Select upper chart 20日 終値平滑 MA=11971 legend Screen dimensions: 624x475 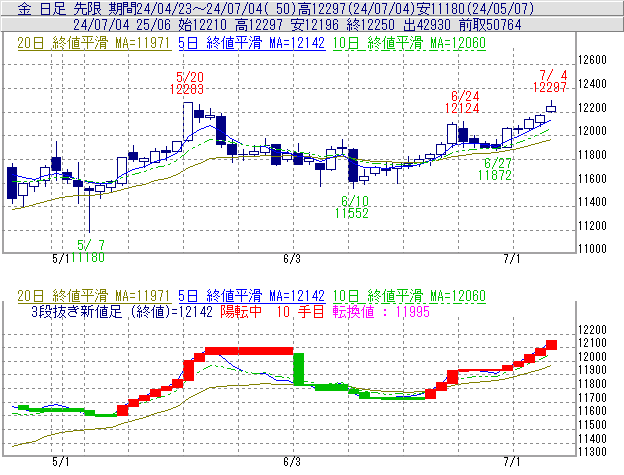(94, 43)
